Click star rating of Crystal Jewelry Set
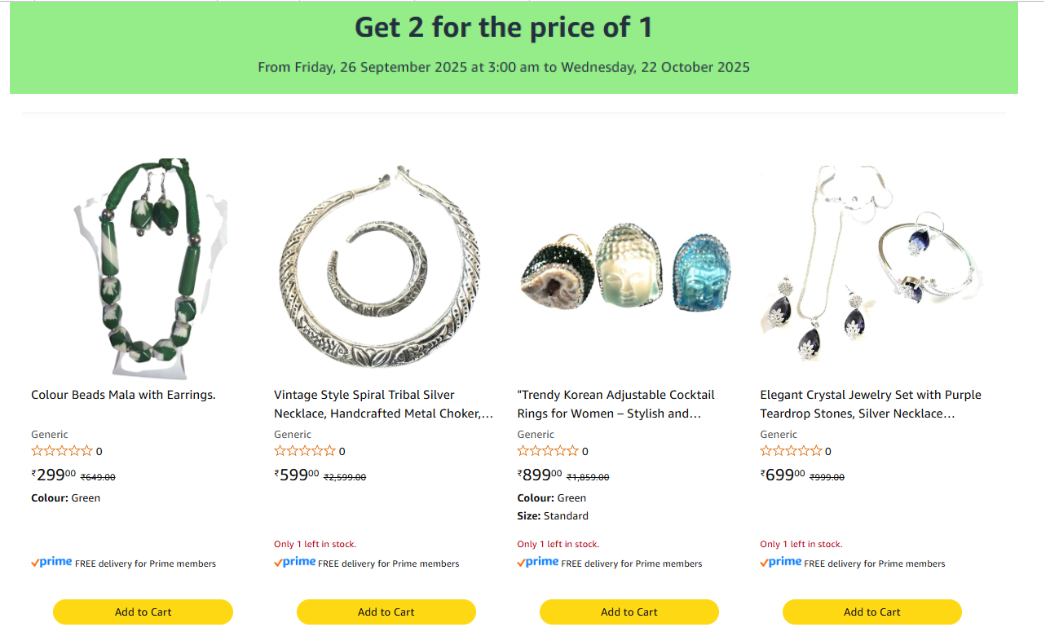 791,451
